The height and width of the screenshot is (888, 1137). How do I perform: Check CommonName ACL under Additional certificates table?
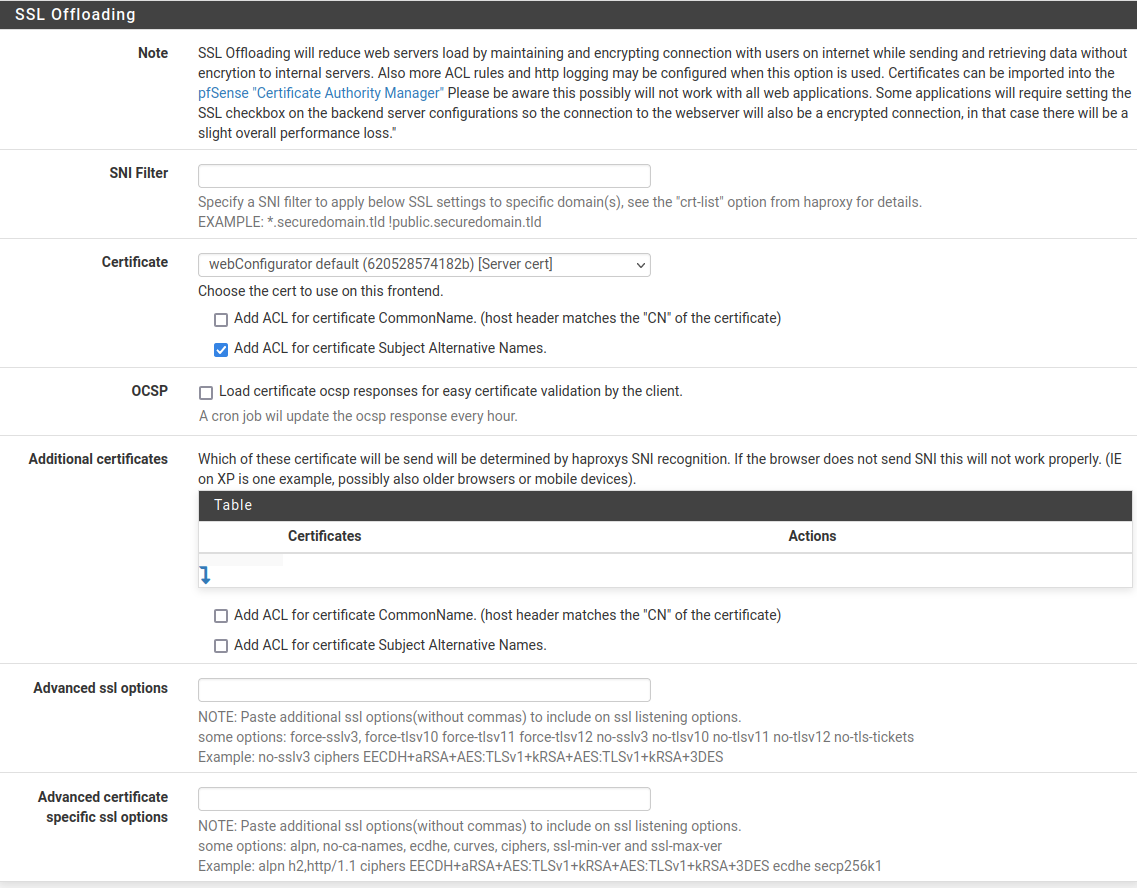221,616
